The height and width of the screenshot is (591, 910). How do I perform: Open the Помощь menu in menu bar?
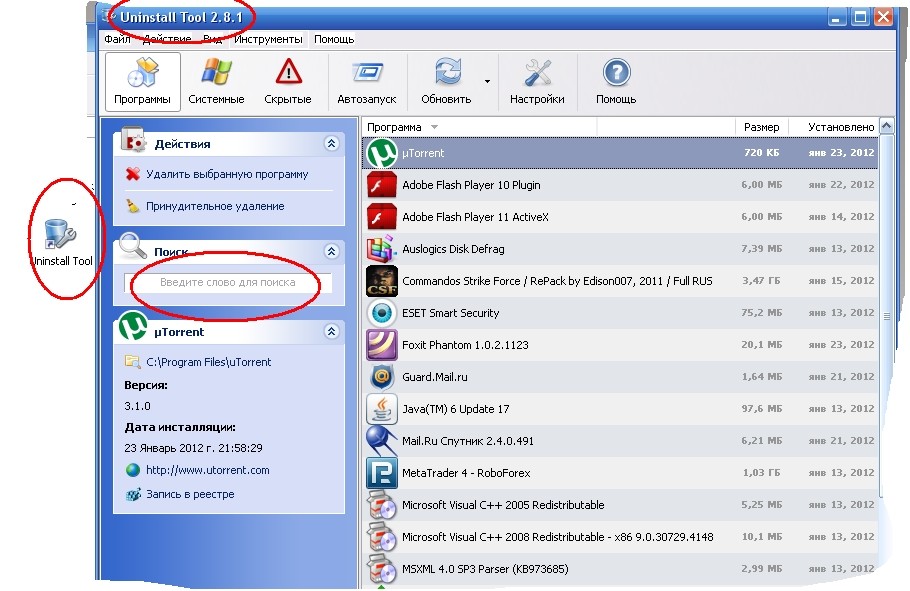click(x=334, y=39)
